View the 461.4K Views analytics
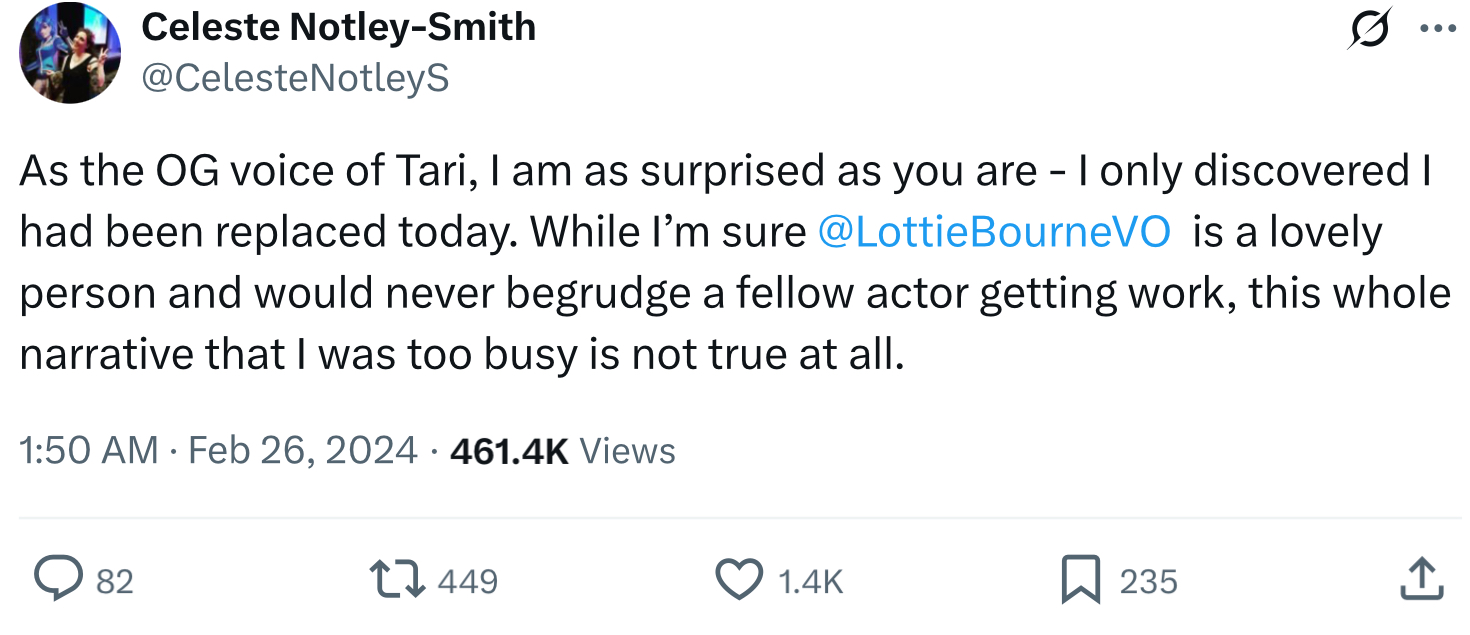Viewport: 1470px width, 635px height. click(x=563, y=451)
